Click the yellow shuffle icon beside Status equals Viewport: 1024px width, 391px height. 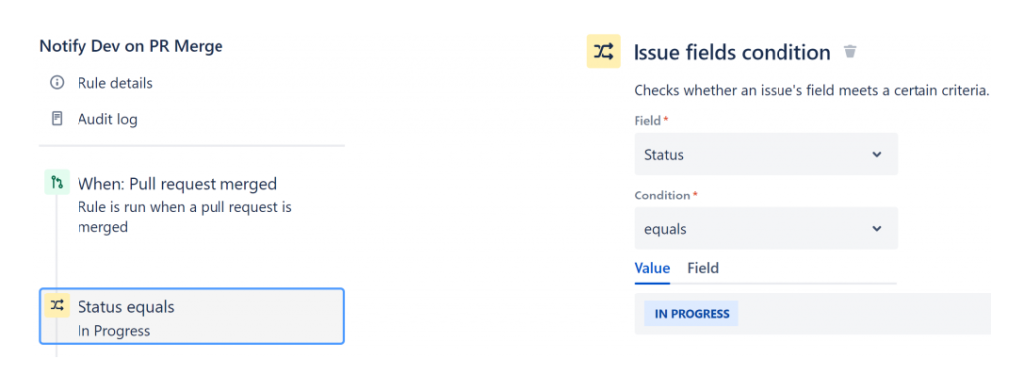[57, 305]
